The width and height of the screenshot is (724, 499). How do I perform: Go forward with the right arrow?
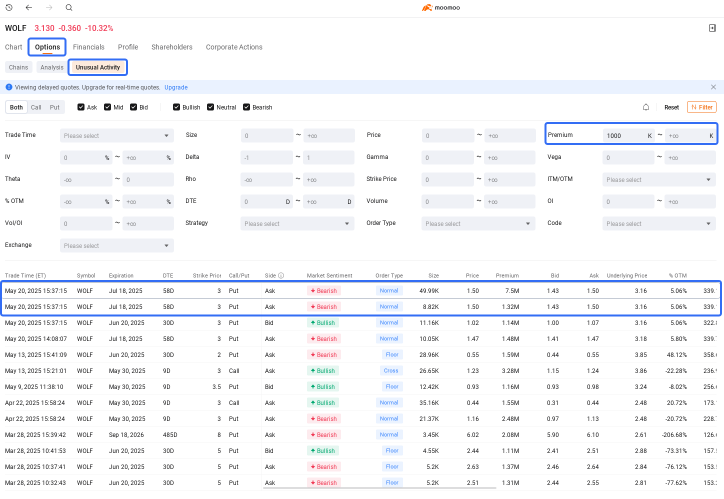[49, 7]
